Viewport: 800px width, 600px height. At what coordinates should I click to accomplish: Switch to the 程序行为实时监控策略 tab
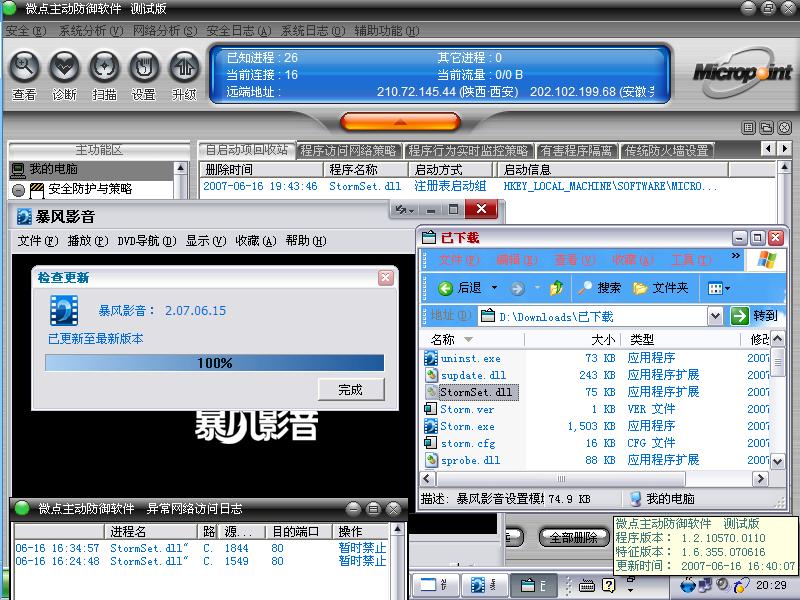pos(468,151)
